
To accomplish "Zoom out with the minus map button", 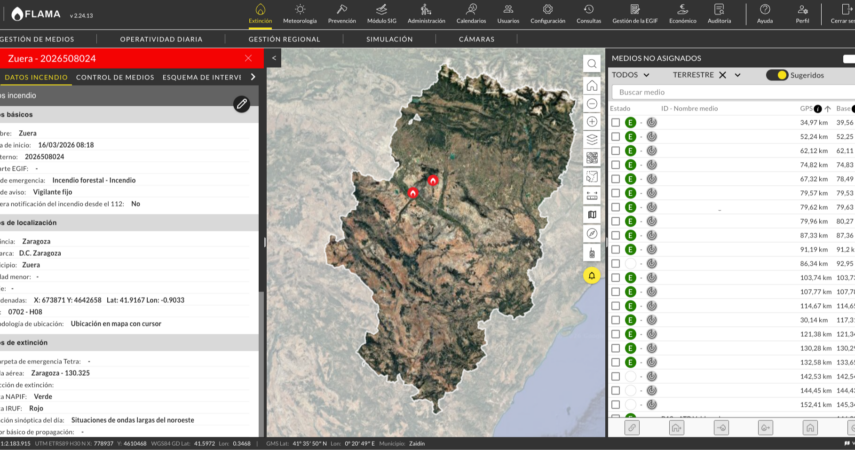I will 592,103.
